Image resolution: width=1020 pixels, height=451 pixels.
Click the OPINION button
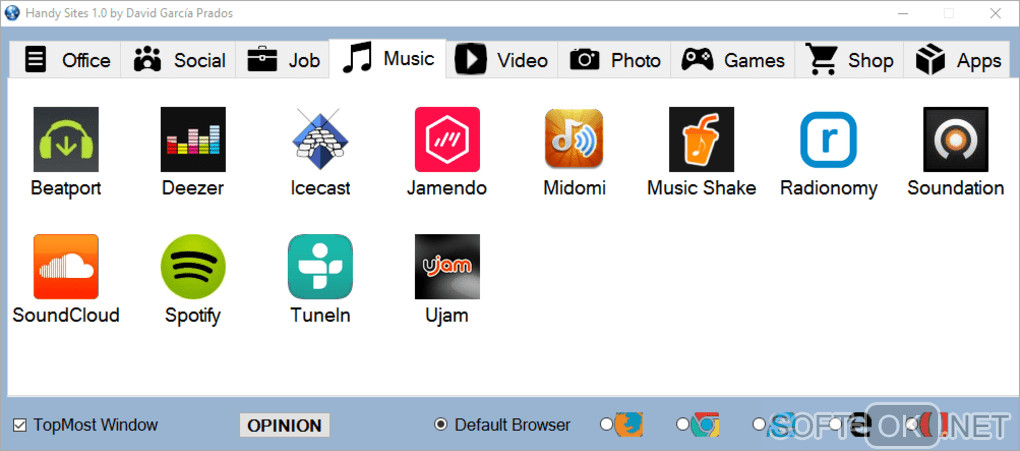point(284,426)
